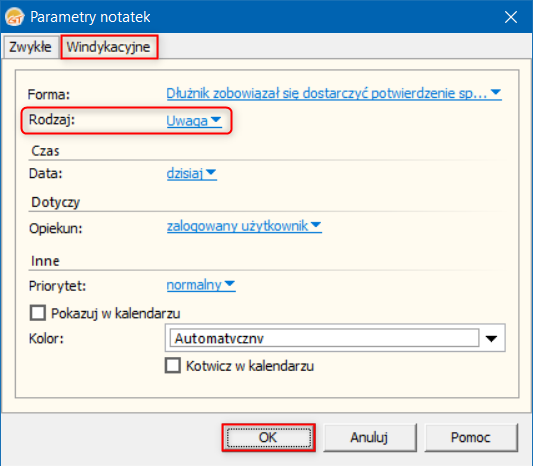
Task: Select the Windykacyjne tab
Action: coord(109,47)
